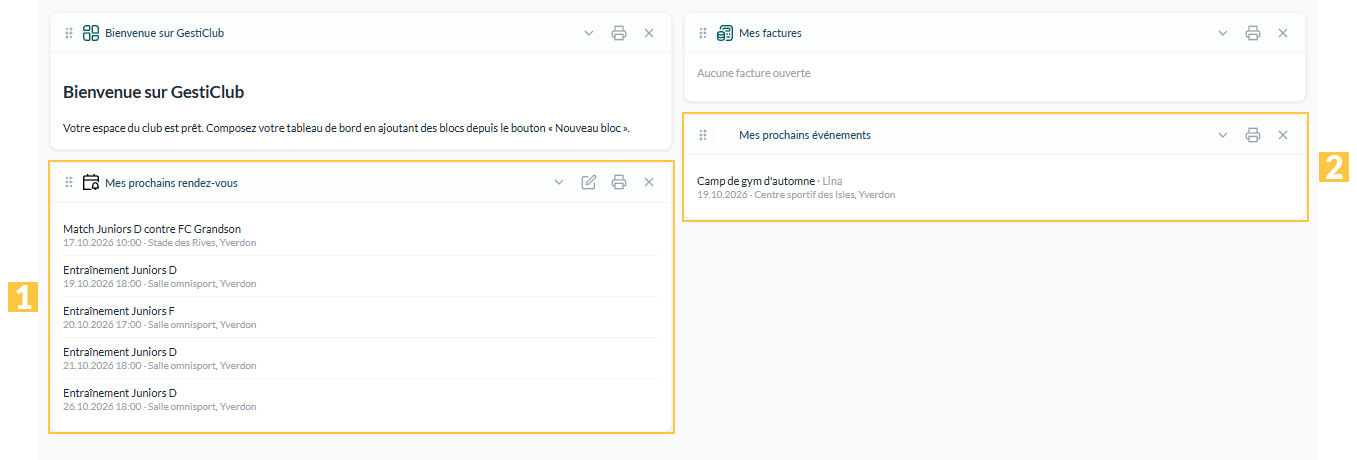Close the Bienvenue sur GestiClub block
The width and height of the screenshot is (1357, 460).
pyautogui.click(x=649, y=33)
